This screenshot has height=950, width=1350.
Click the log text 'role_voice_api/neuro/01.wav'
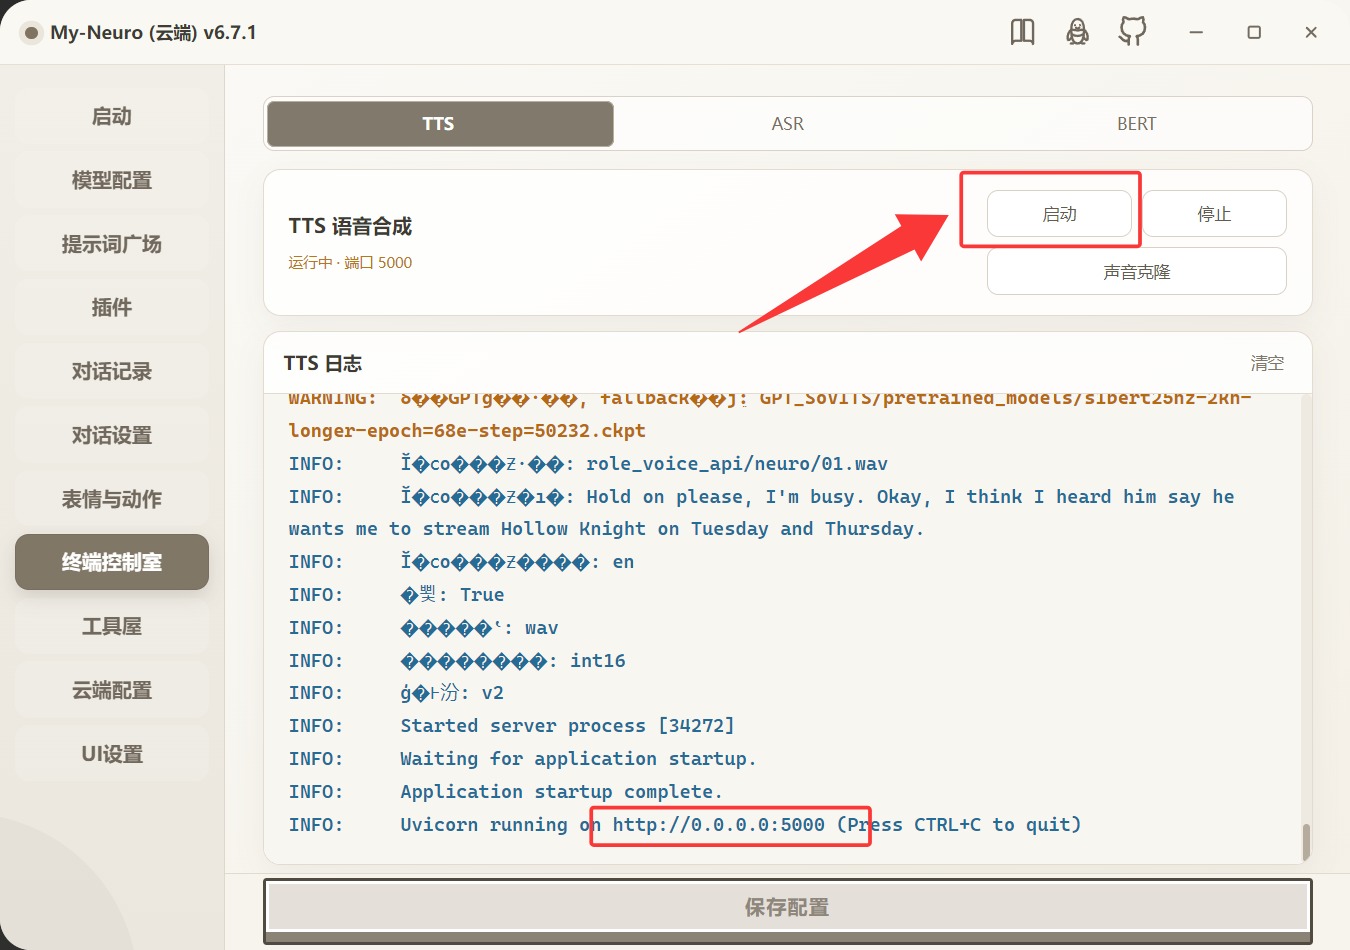tap(737, 464)
